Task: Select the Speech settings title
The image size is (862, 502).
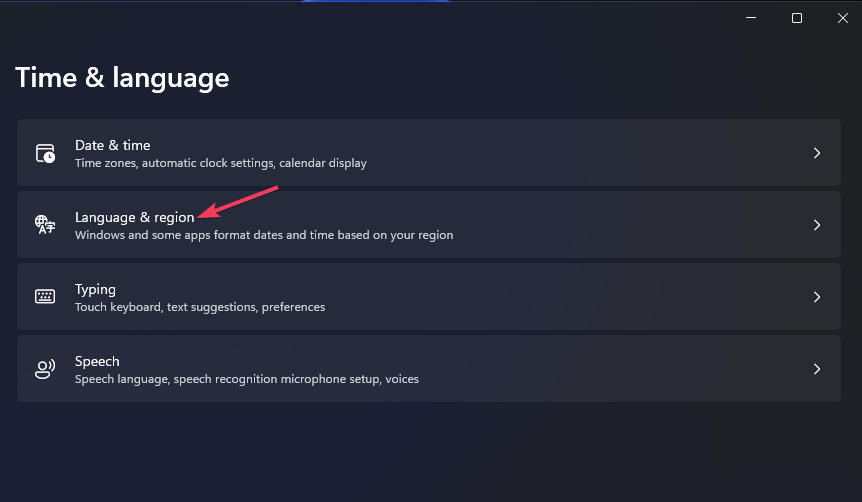Action: click(x=97, y=361)
